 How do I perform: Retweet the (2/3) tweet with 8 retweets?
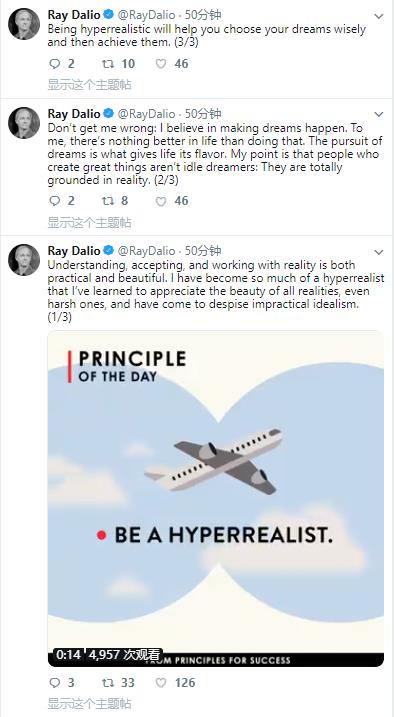[108, 201]
